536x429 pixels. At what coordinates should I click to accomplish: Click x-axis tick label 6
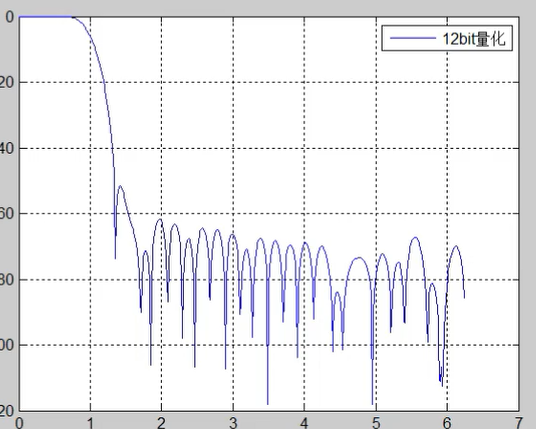coord(447,423)
